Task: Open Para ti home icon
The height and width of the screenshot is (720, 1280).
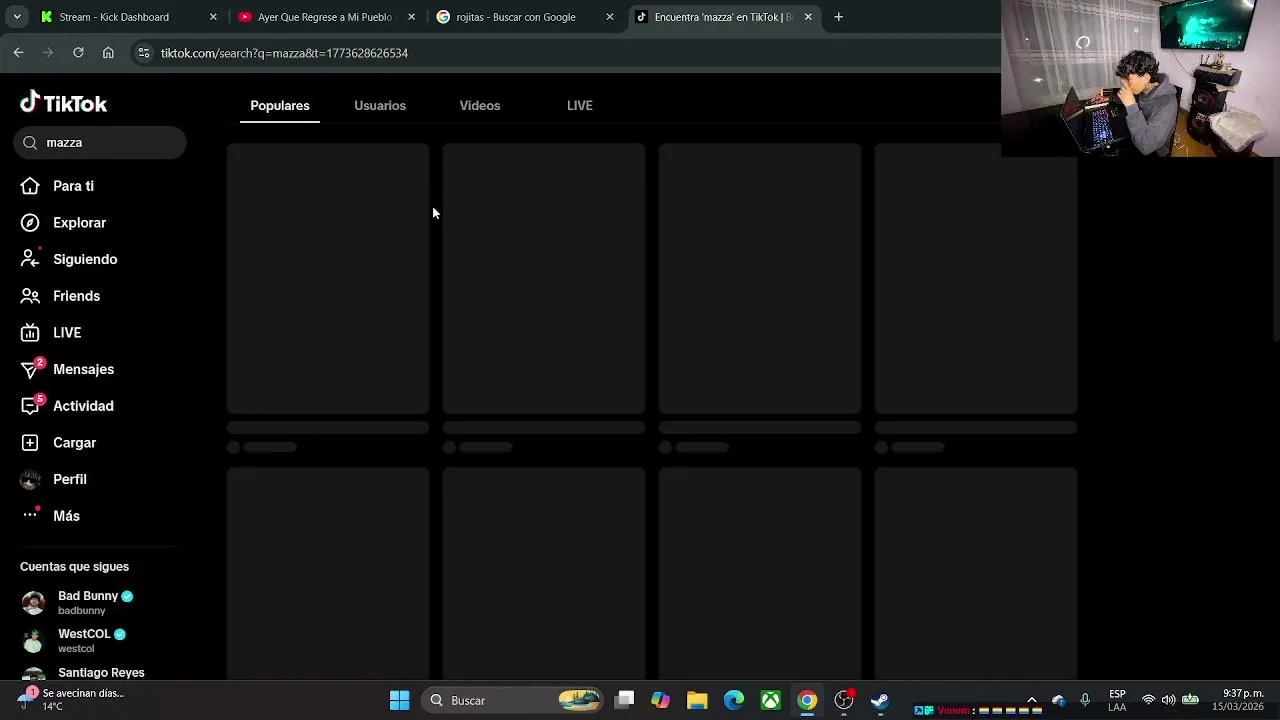Action: (30, 186)
